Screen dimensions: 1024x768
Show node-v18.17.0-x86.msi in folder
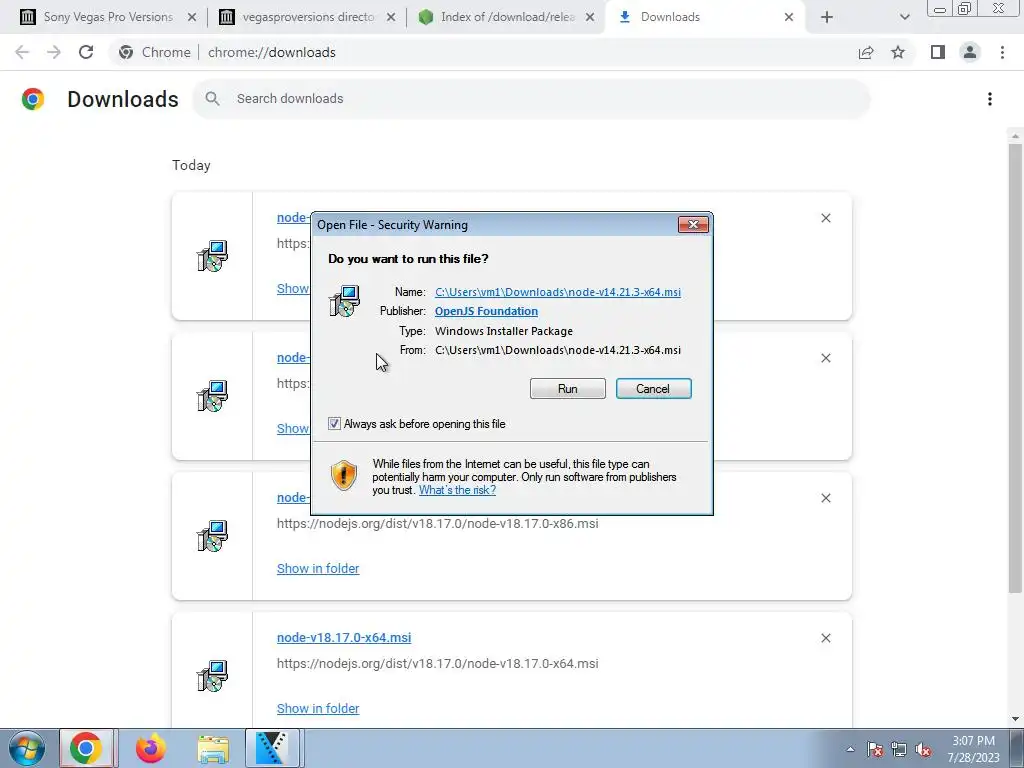(318, 569)
